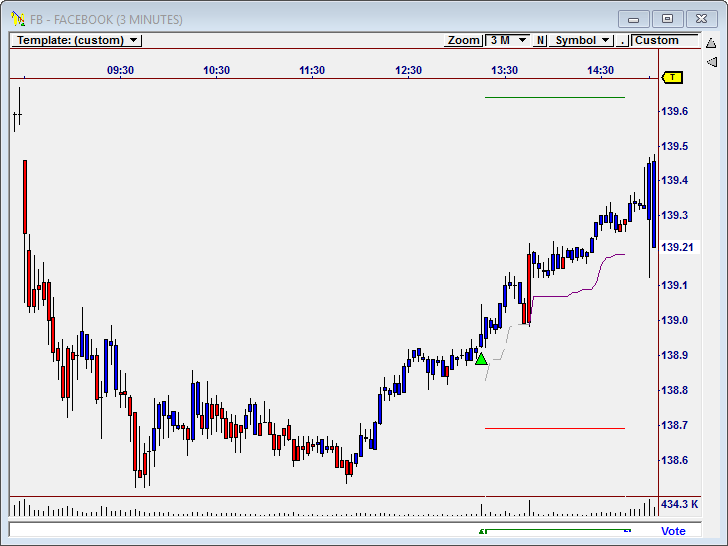Click the Custom text field
The image size is (728, 546).
665,40
